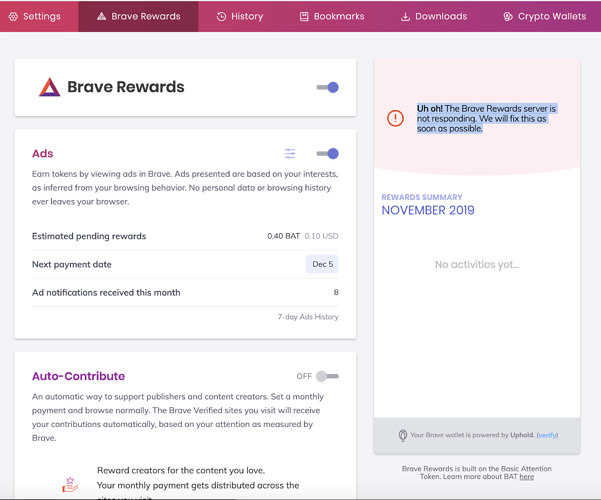
Task: Click the History clock icon
Action: coord(221,16)
